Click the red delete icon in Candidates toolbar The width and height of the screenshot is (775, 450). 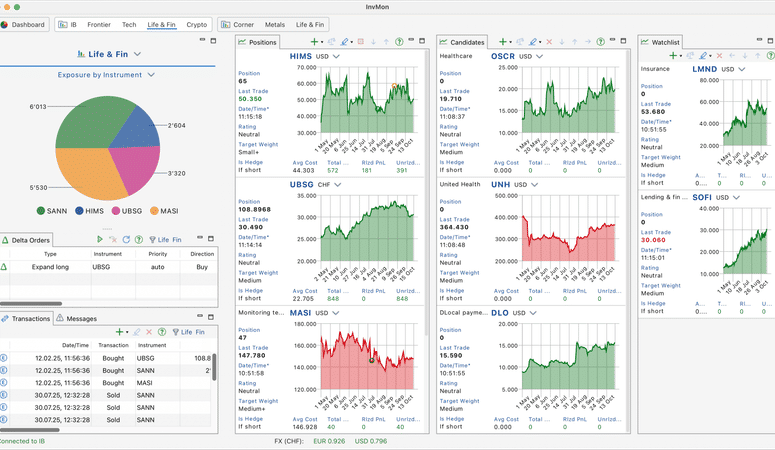(548, 42)
